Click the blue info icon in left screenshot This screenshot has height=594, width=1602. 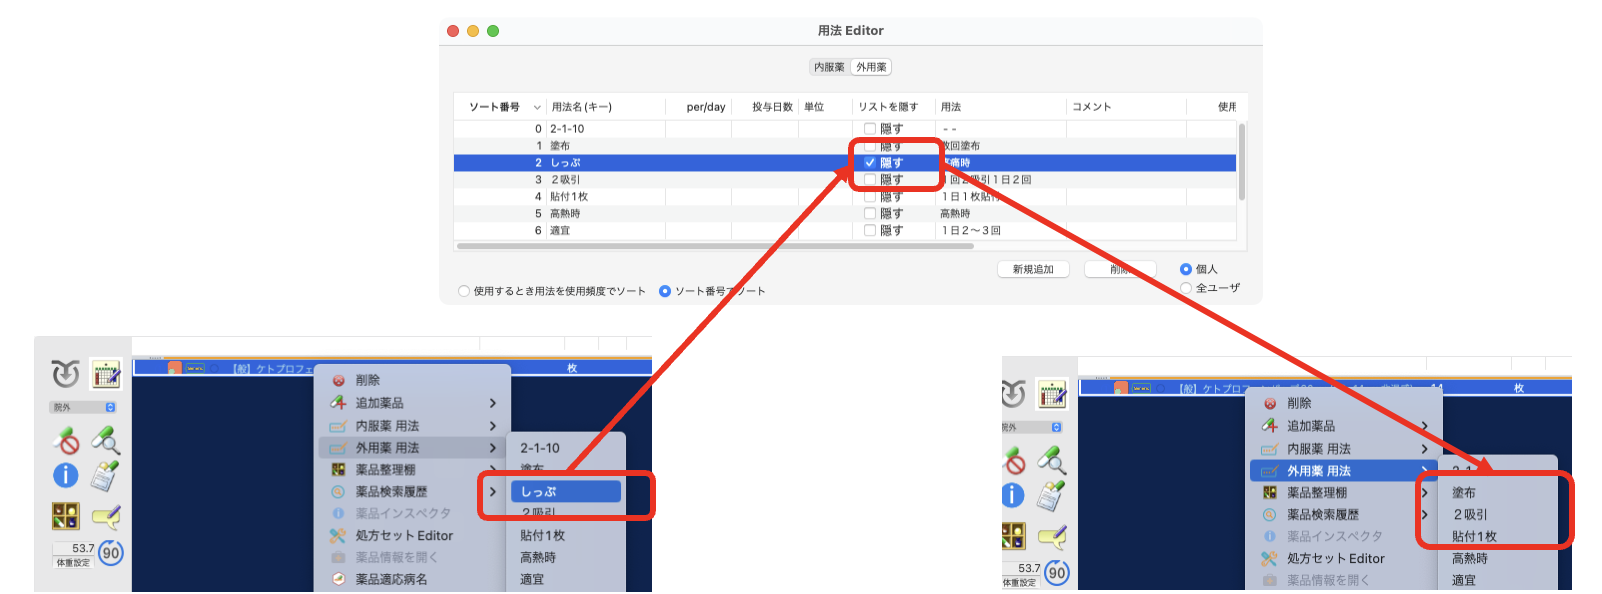click(66, 476)
